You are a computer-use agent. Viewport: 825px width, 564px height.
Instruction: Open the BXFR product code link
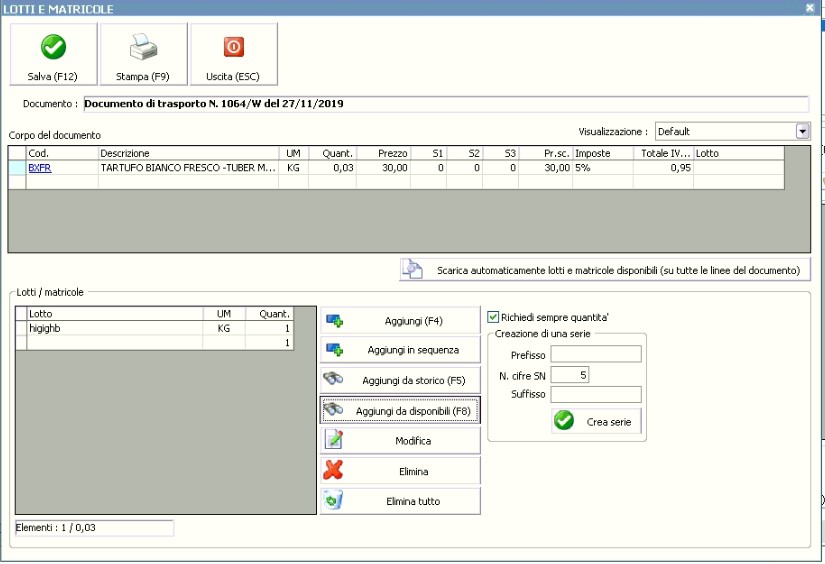coord(40,168)
